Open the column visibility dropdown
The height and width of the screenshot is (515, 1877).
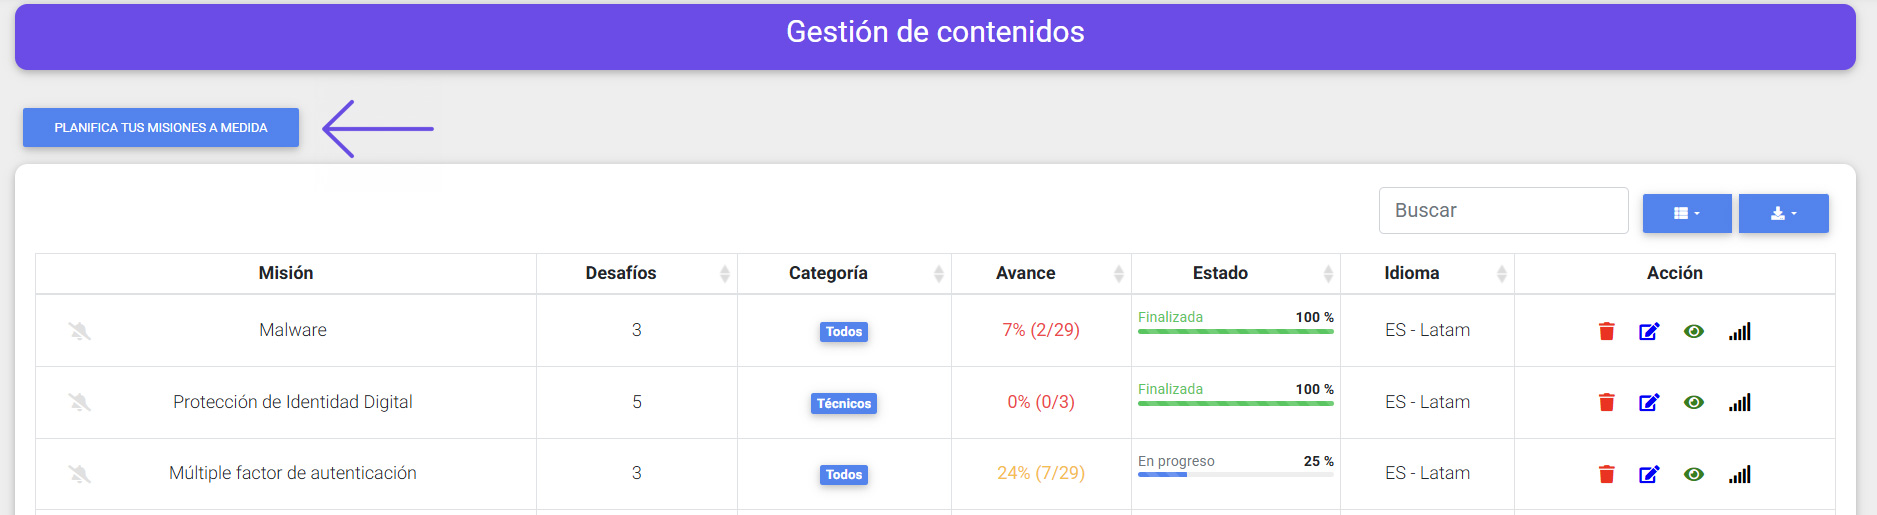pos(1687,213)
